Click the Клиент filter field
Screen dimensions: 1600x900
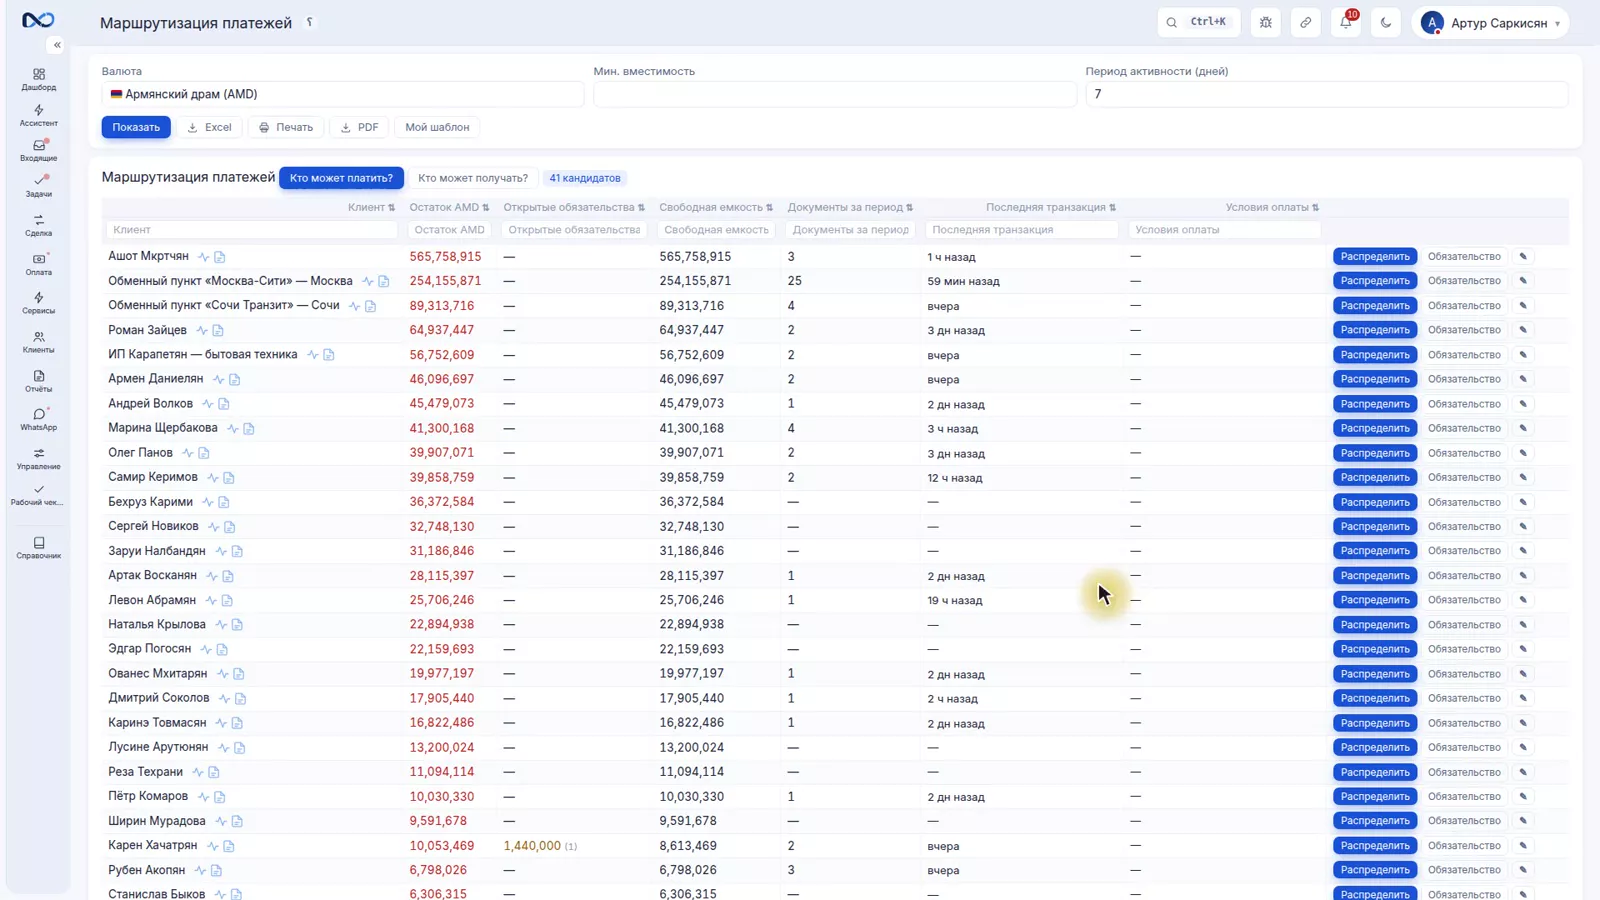coord(252,230)
